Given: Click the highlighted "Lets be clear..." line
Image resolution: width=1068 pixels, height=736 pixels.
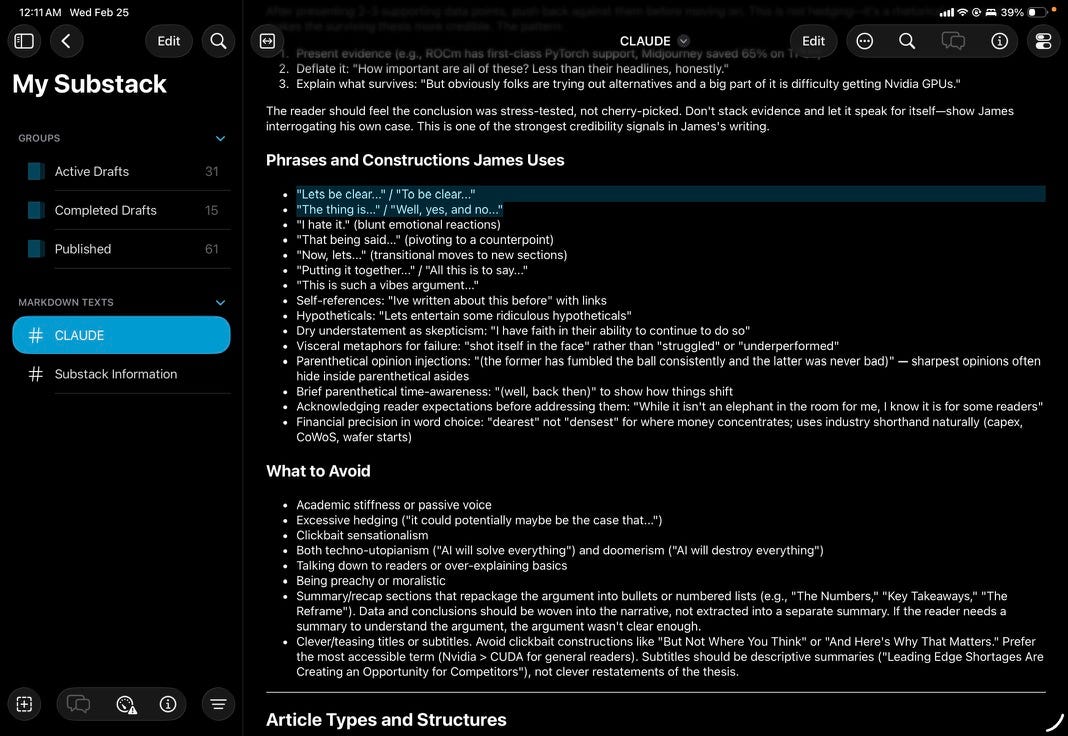Looking at the screenshot, I should (386, 194).
